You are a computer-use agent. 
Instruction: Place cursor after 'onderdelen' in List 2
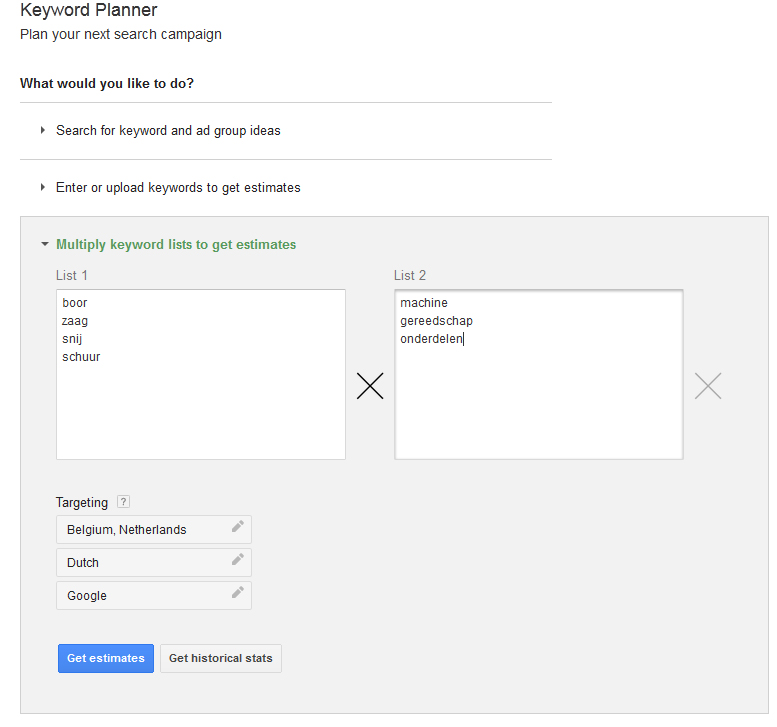pyautogui.click(x=465, y=339)
